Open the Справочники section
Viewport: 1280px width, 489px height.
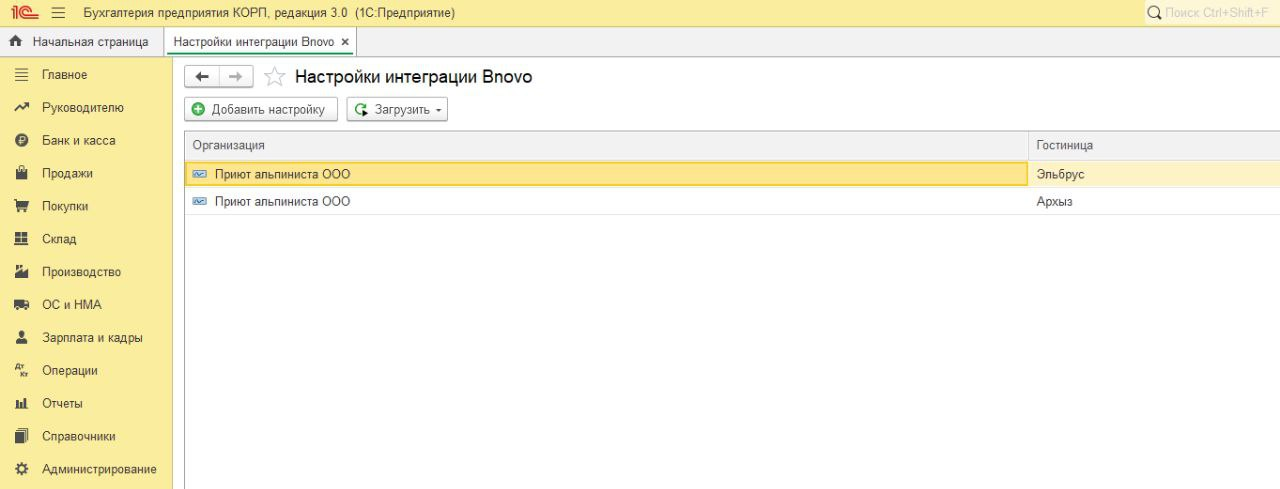pyautogui.click(x=79, y=436)
